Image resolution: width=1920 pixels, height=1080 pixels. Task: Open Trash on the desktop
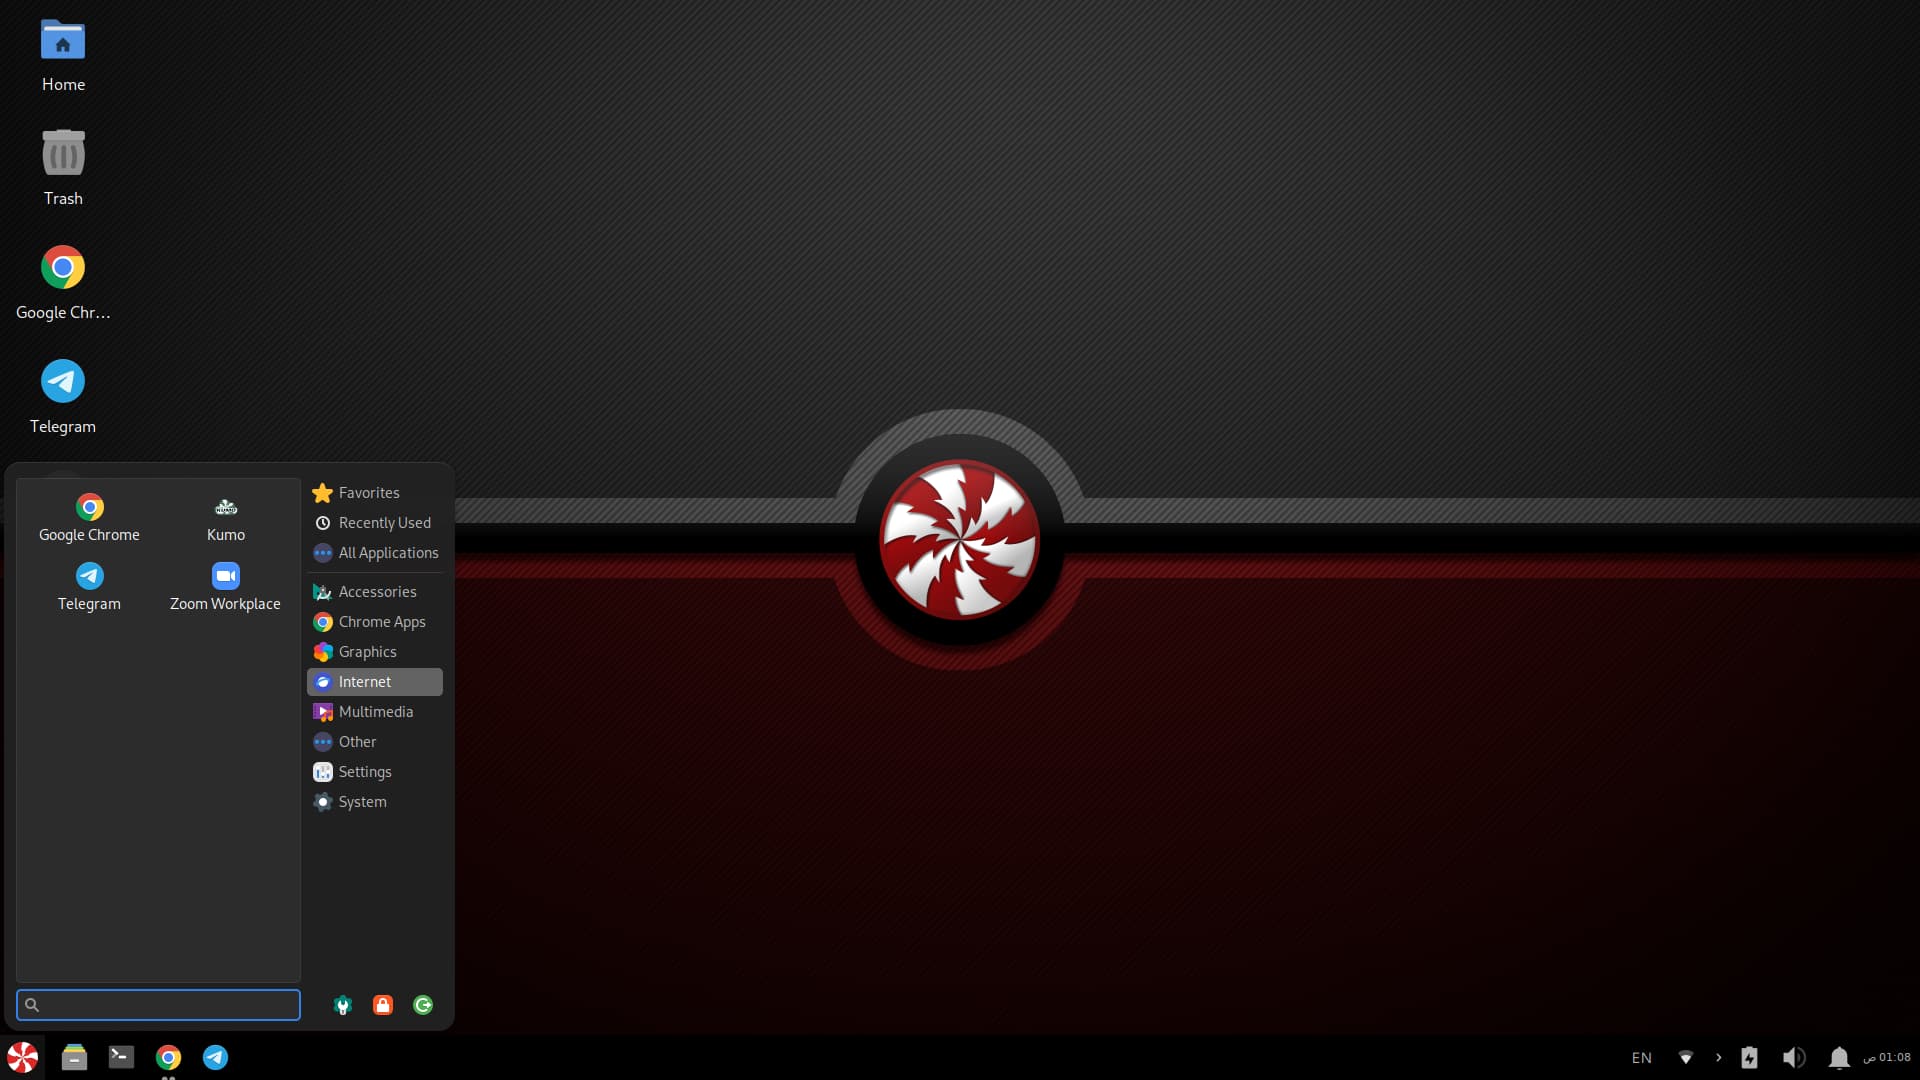[x=63, y=168]
